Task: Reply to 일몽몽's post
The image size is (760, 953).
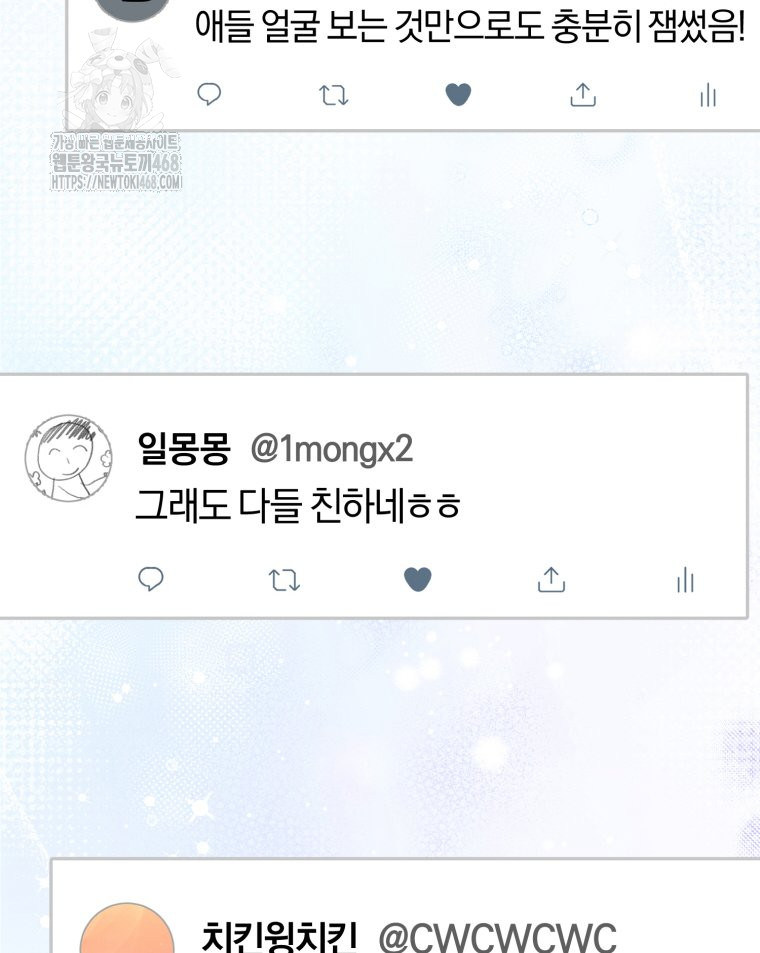Action: coord(151,579)
